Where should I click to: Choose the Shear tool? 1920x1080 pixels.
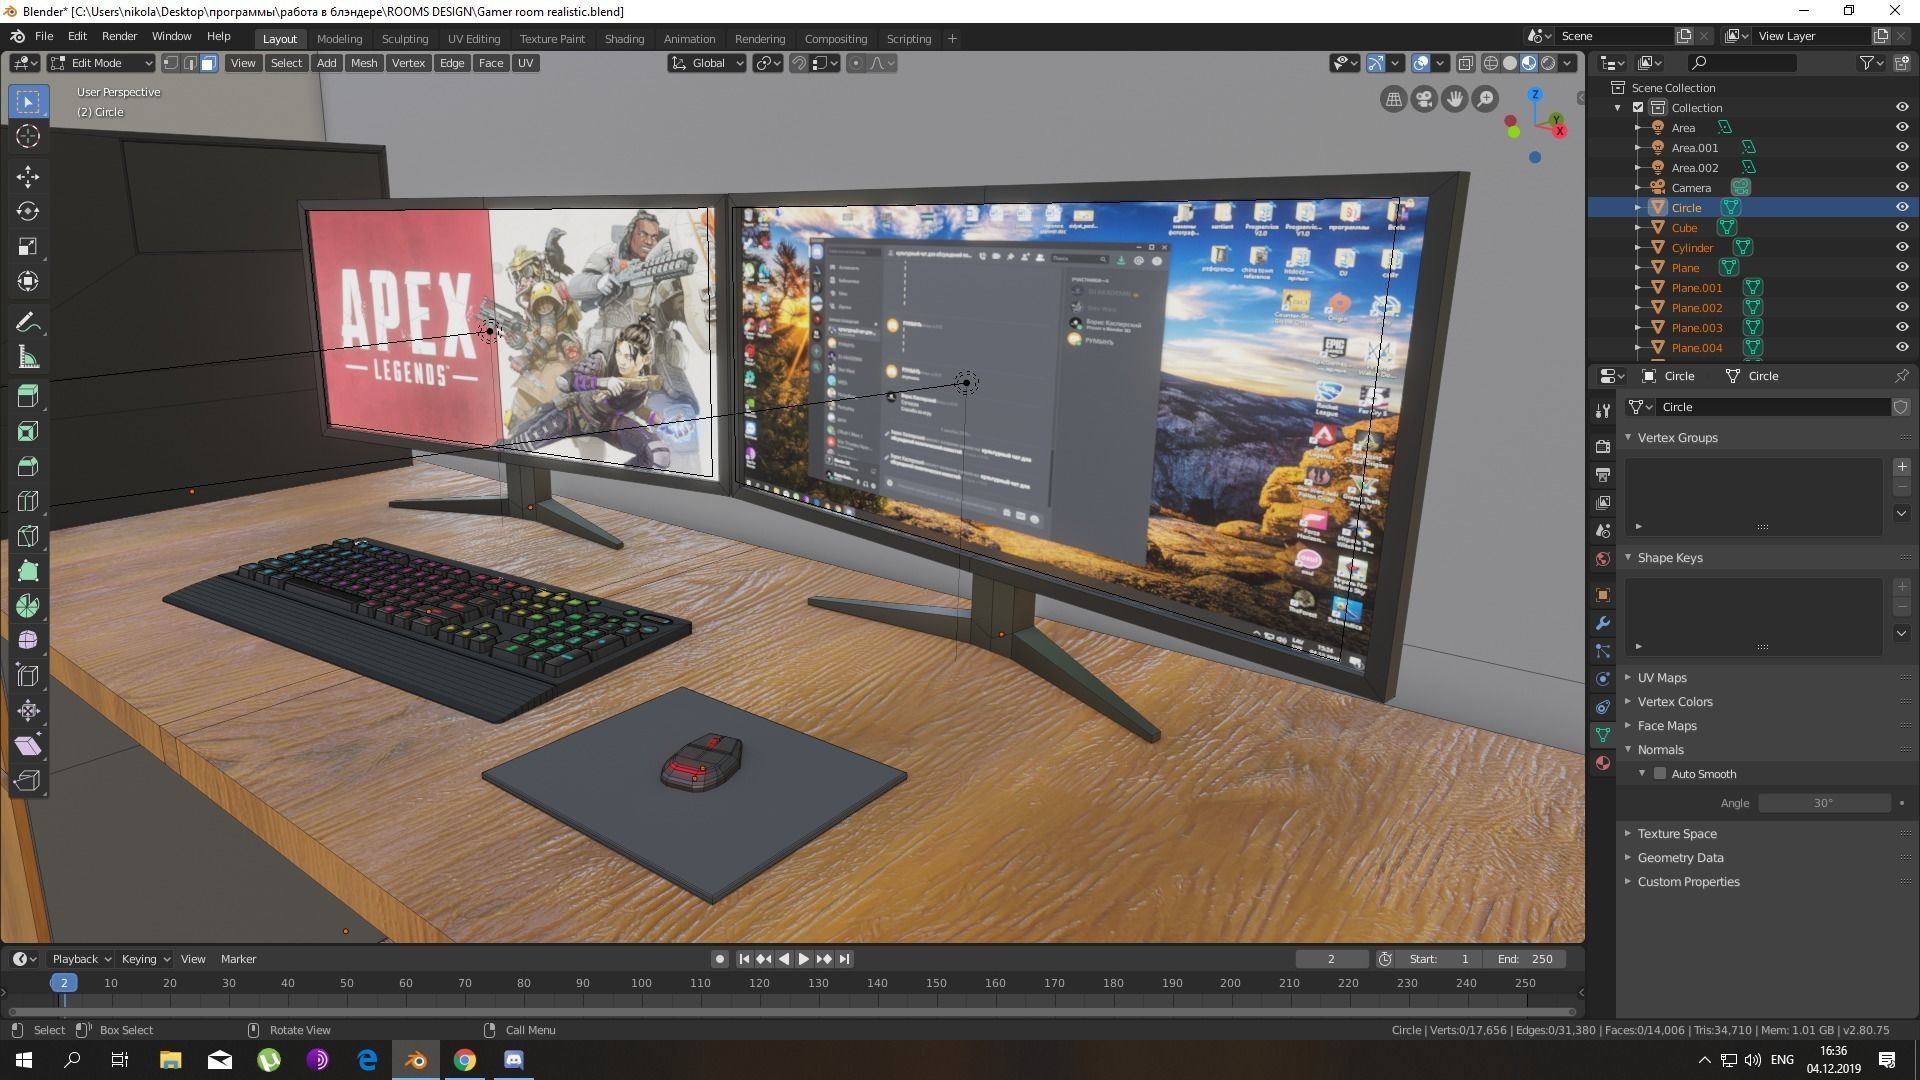[28, 746]
